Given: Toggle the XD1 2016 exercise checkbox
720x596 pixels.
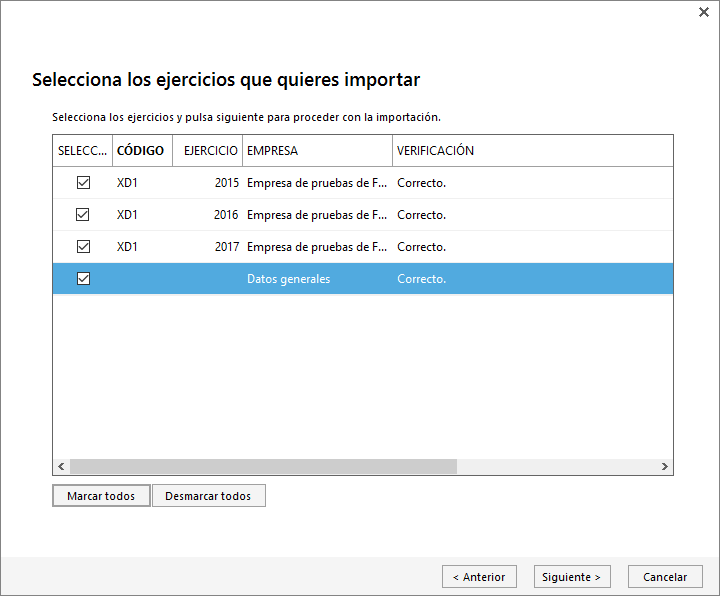Looking at the screenshot, I should [x=84, y=215].
